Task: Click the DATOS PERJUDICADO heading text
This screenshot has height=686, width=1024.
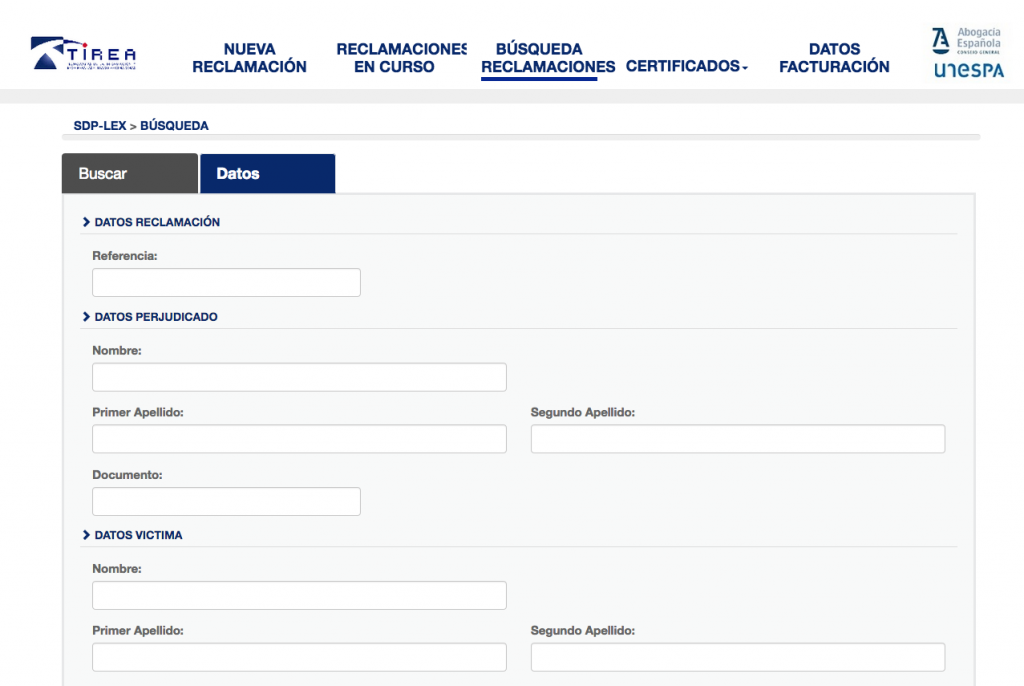Action: (x=156, y=317)
